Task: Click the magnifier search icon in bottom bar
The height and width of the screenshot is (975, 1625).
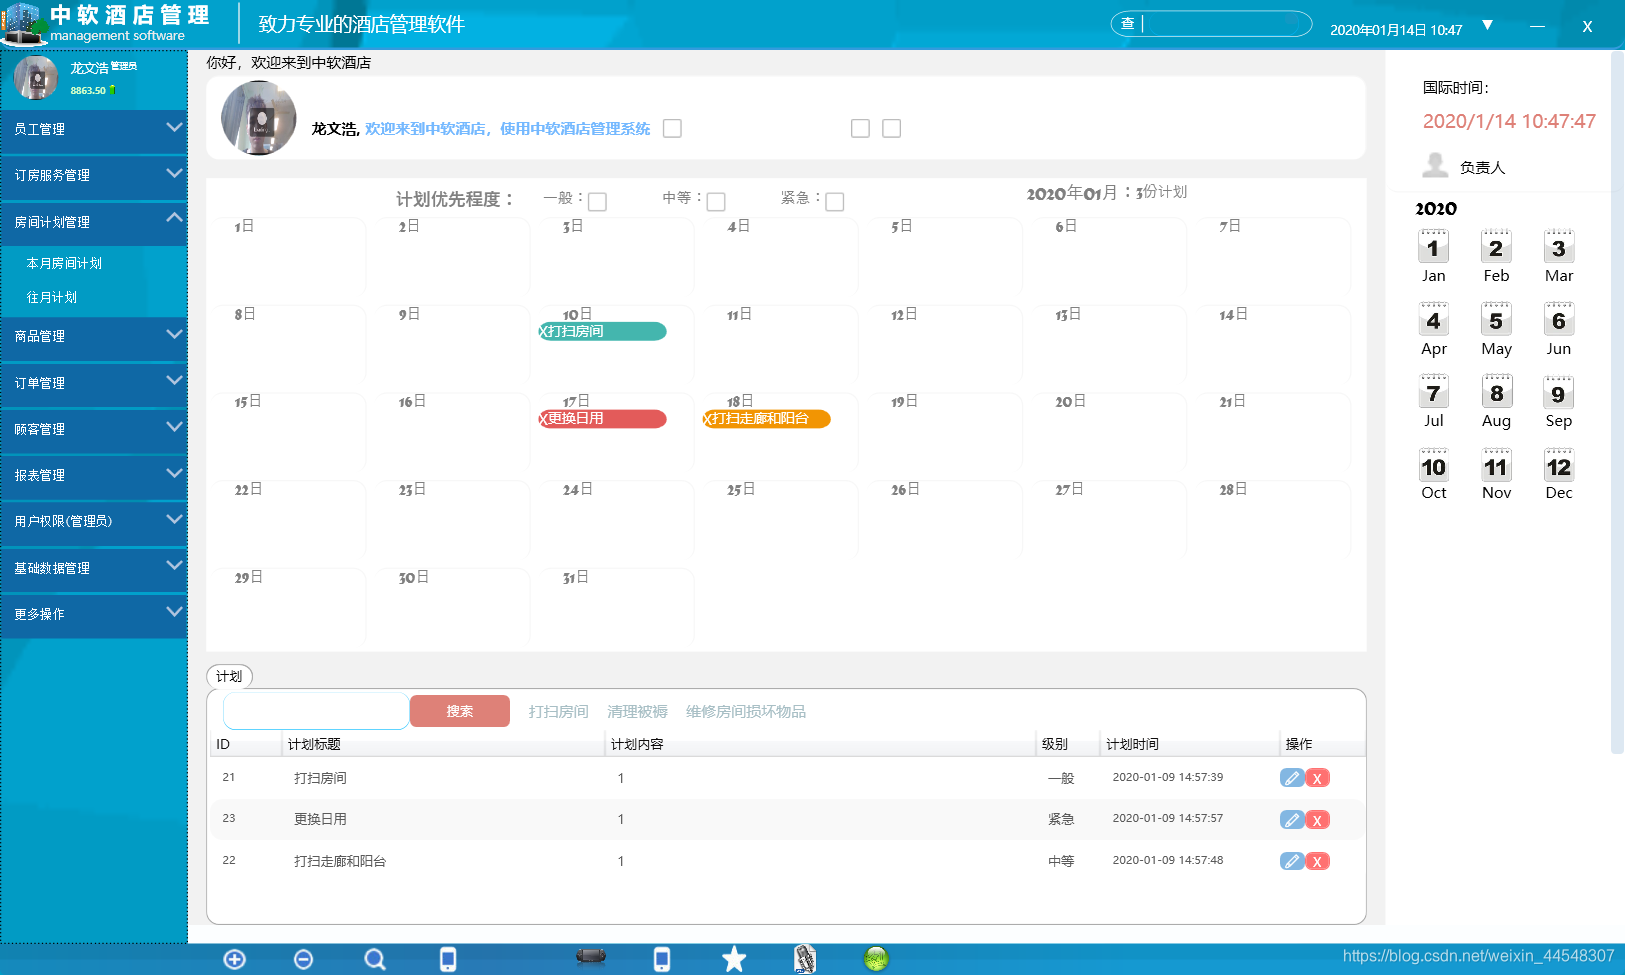Action: pos(375,959)
